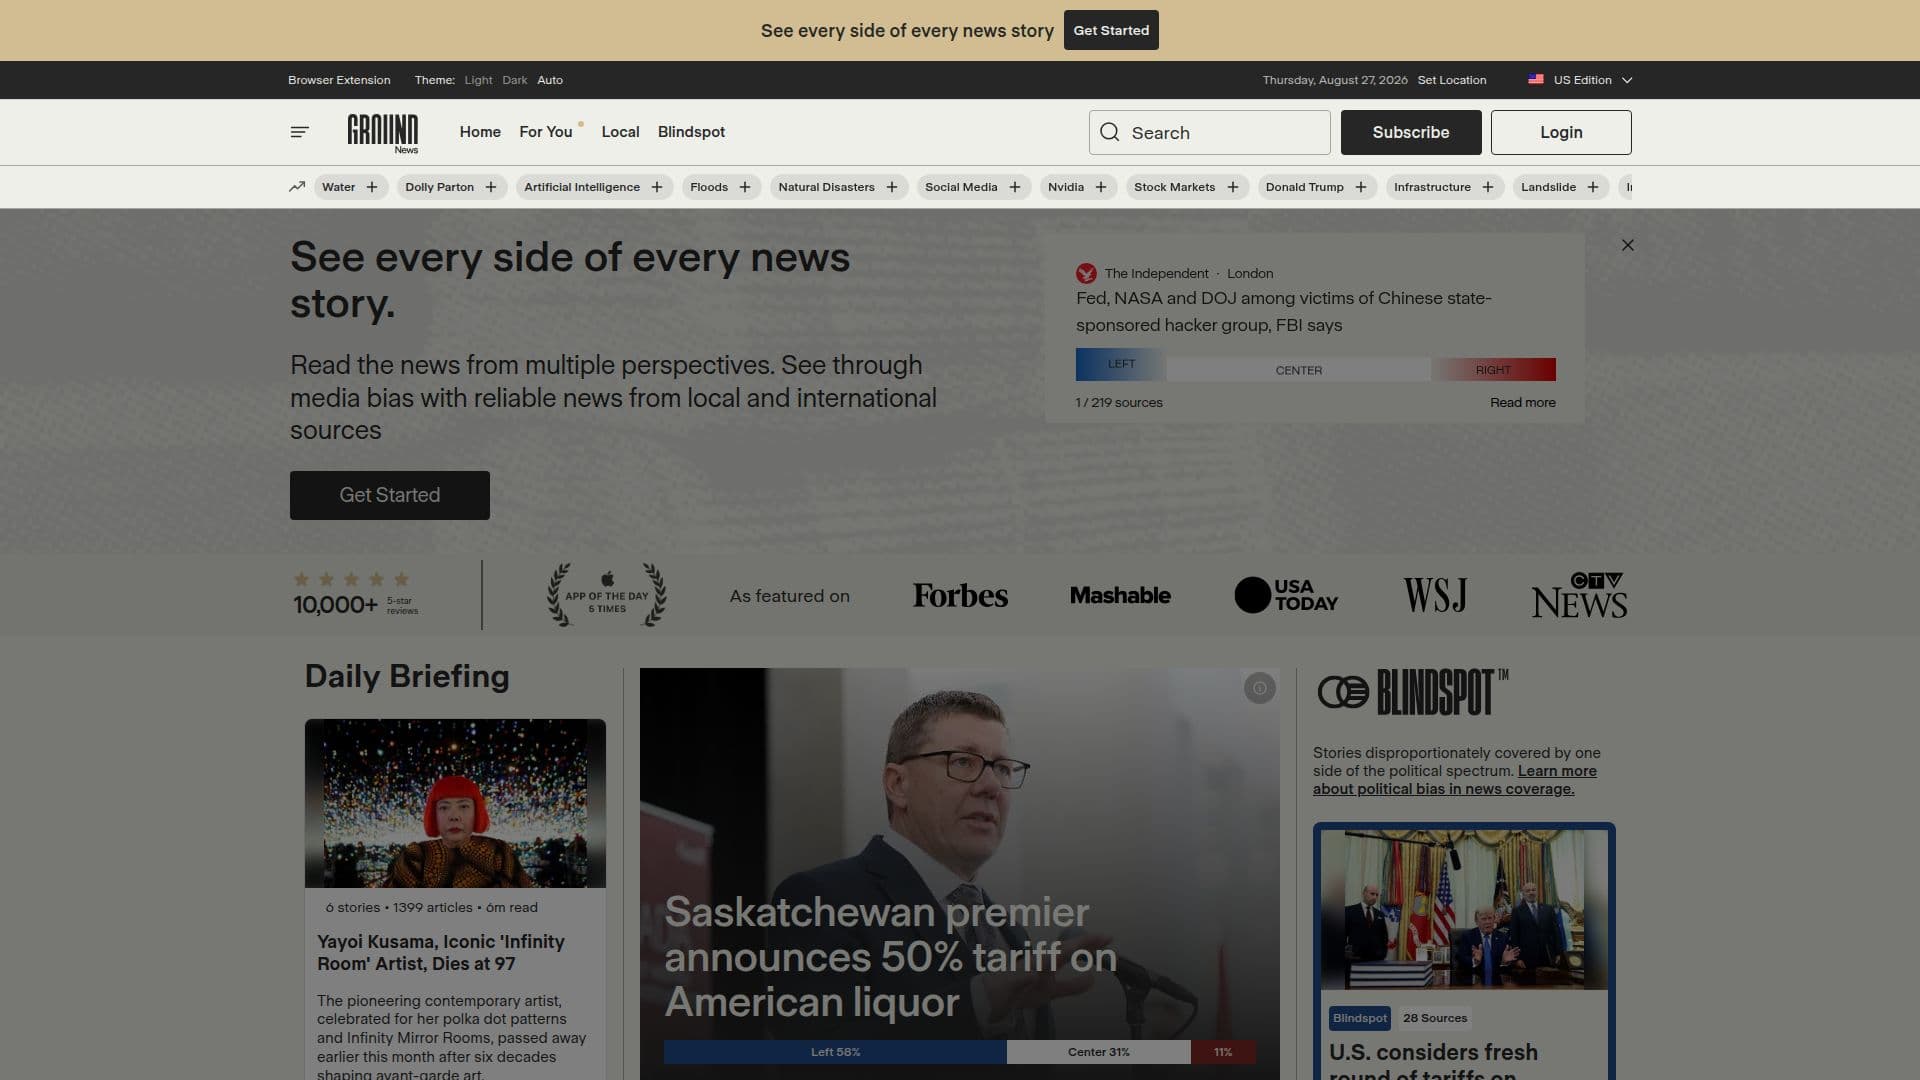Switch theme to Dark
This screenshot has width=1920, height=1080.
pyautogui.click(x=515, y=80)
